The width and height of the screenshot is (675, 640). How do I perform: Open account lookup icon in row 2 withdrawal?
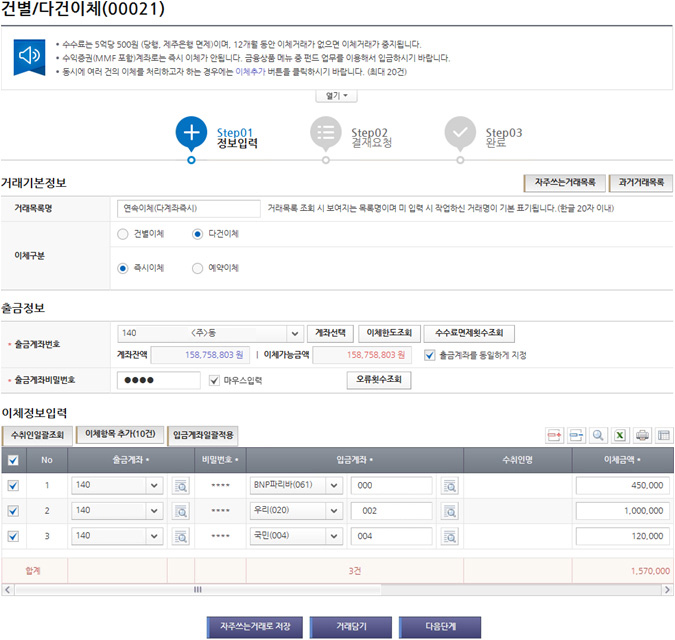click(x=181, y=512)
